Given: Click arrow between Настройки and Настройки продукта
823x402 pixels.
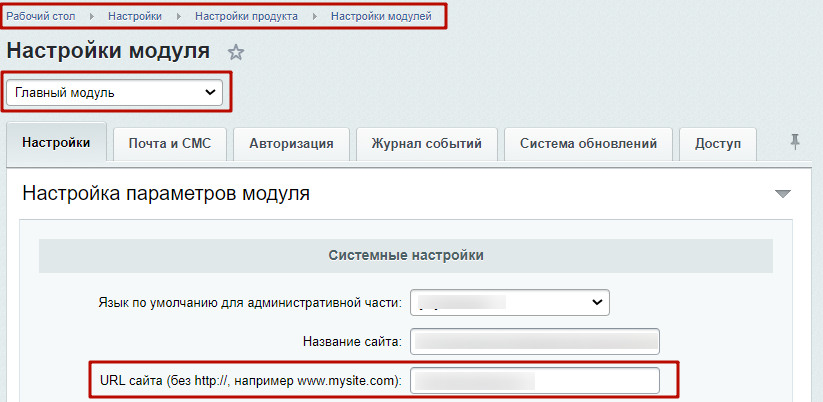Looking at the screenshot, I should (x=178, y=17).
